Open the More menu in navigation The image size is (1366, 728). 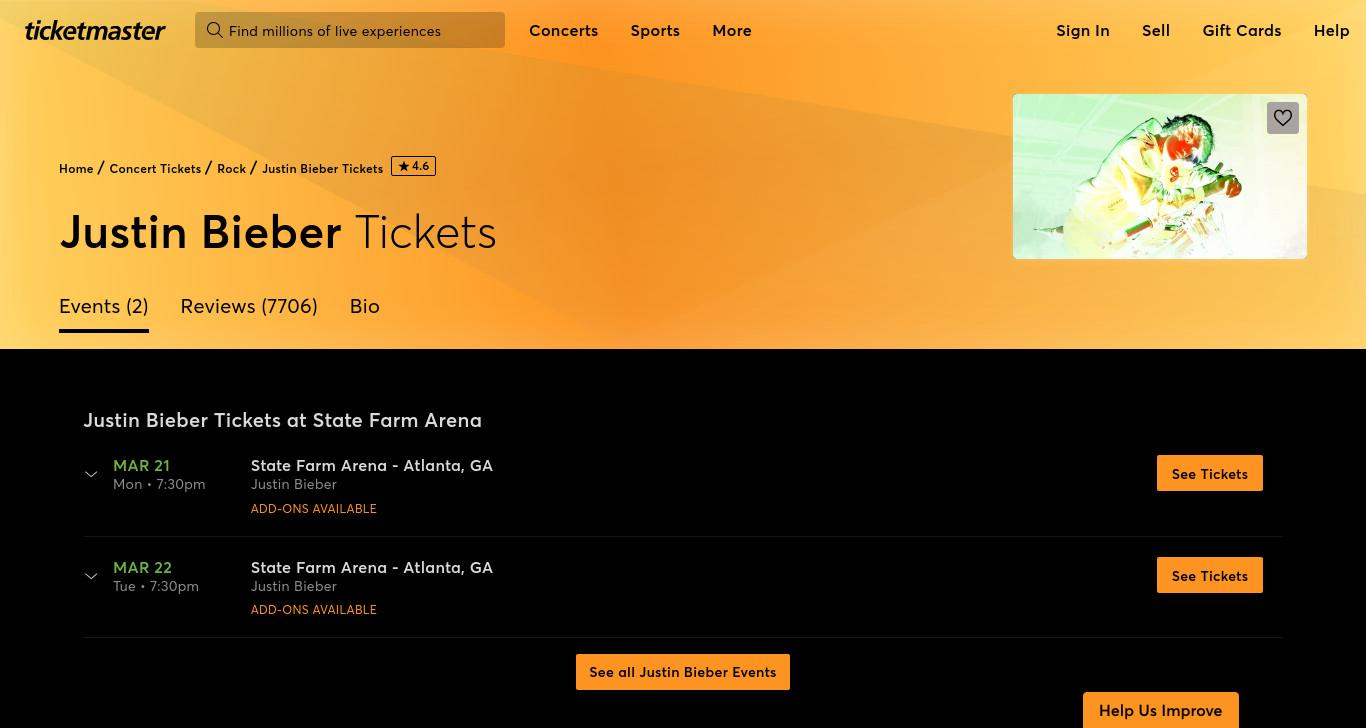pos(732,30)
